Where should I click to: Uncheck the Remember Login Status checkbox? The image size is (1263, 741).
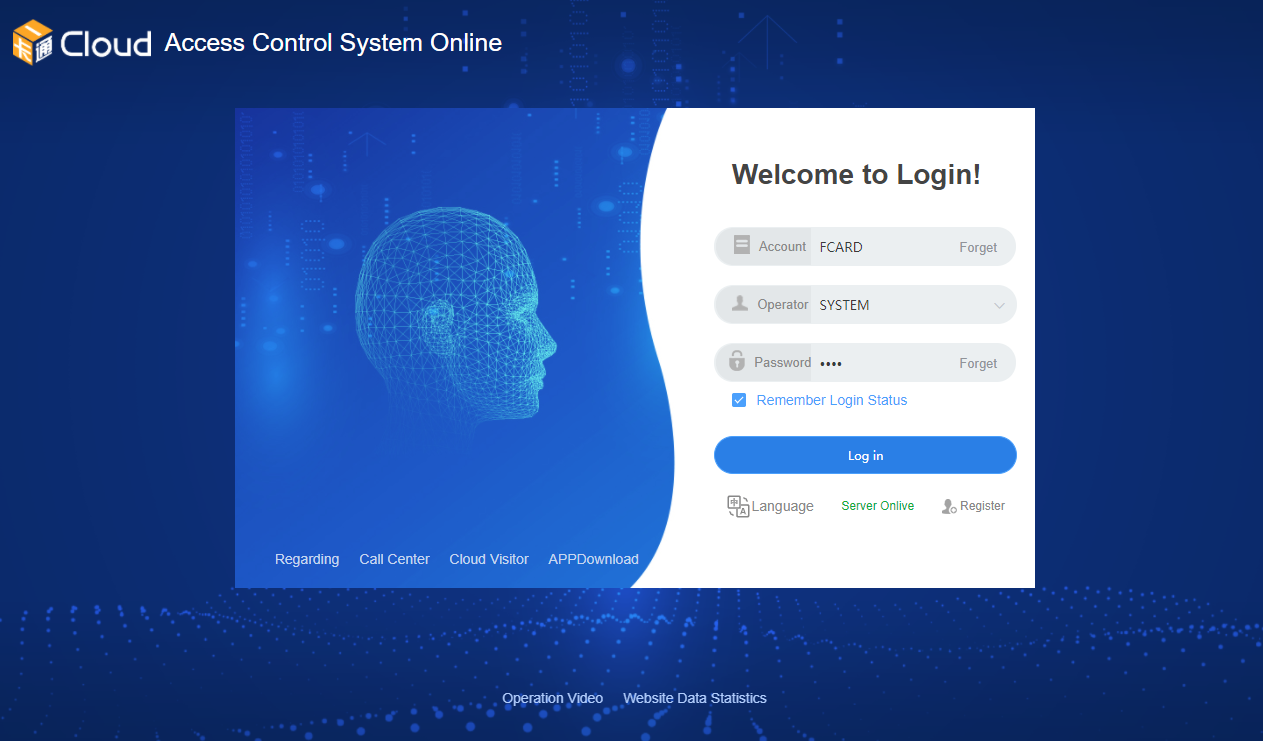(739, 400)
